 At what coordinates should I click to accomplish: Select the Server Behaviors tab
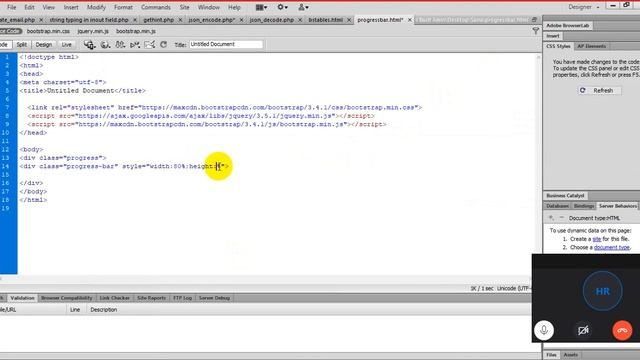click(x=618, y=206)
